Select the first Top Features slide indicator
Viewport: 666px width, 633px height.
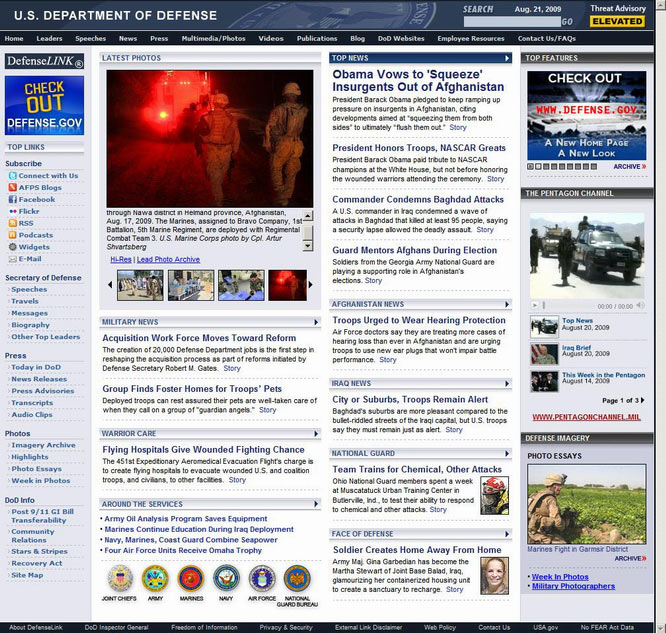point(530,167)
